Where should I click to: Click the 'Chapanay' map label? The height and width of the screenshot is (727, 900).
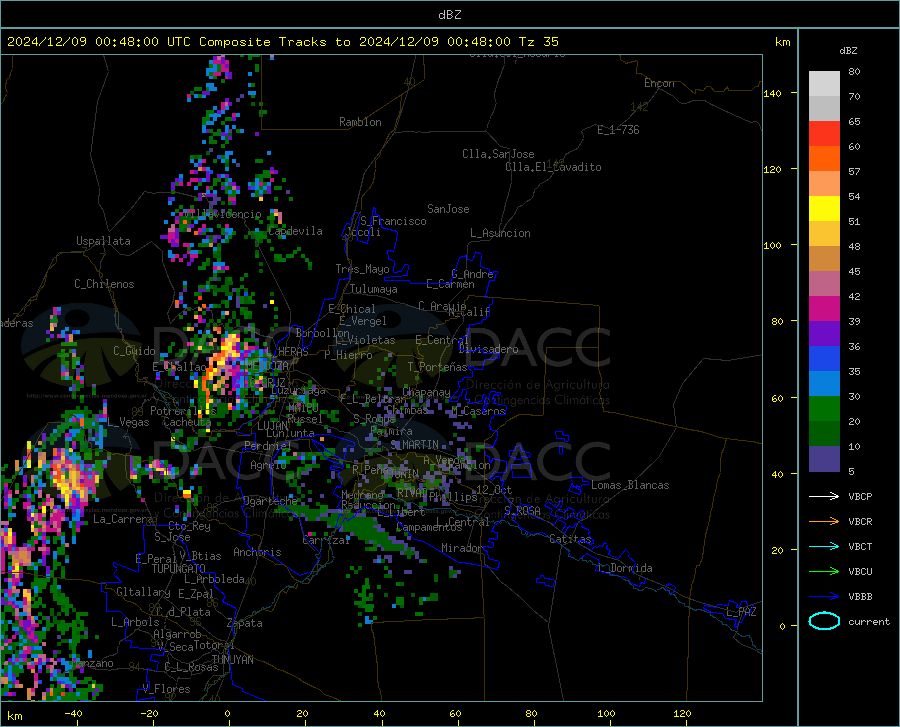[426, 392]
